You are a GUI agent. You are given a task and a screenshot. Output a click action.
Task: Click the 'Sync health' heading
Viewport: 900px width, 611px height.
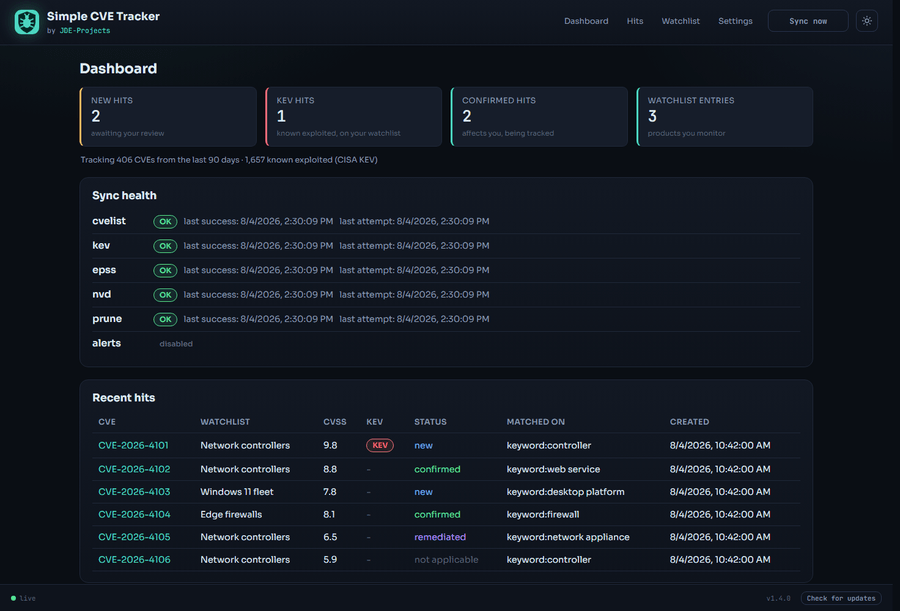point(124,195)
